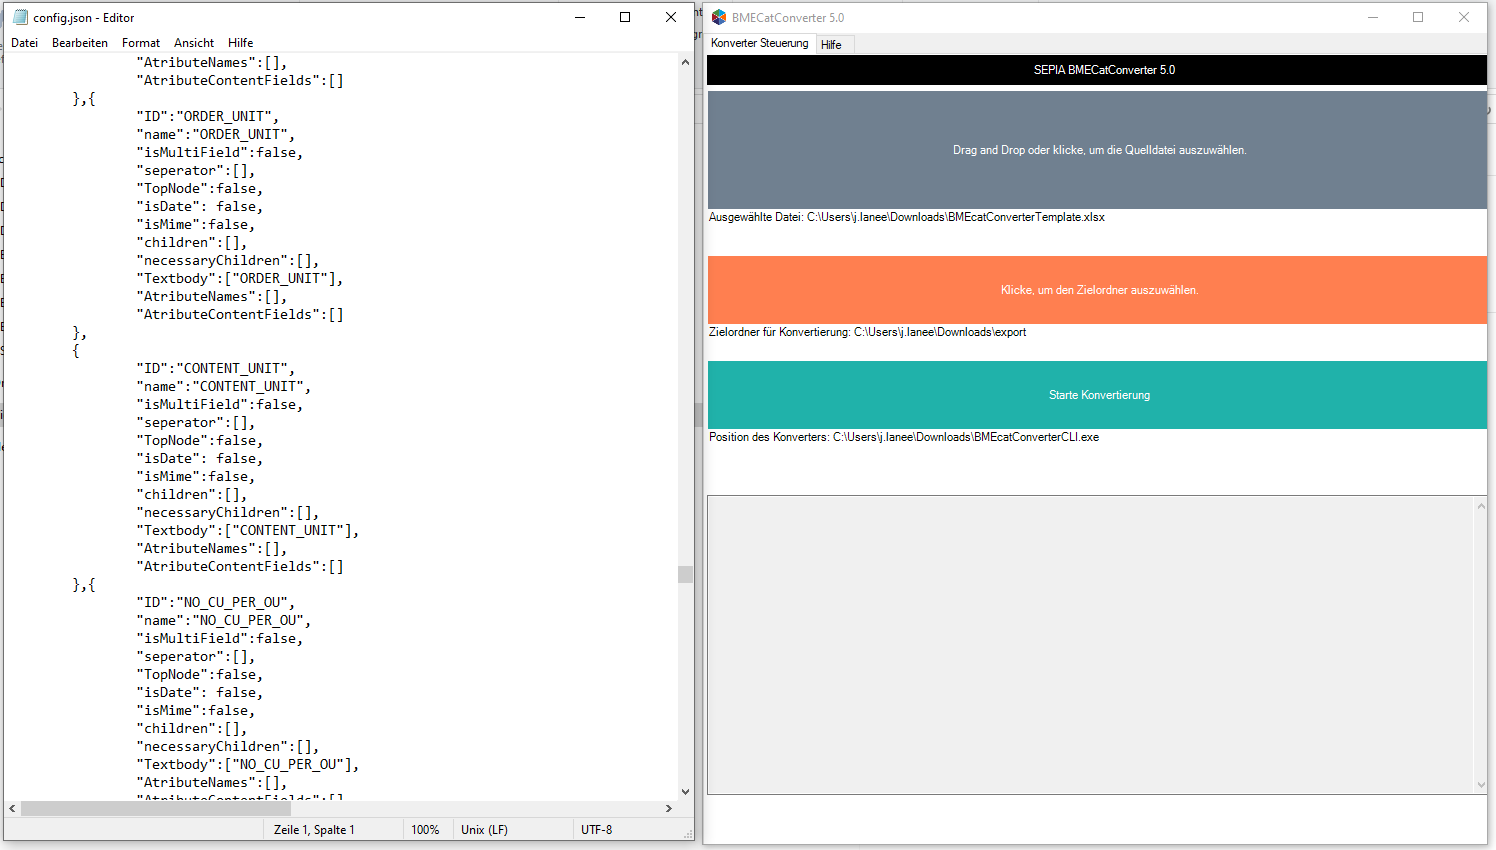Maximize the BMECatConverter 5.0 window
Viewport: 1496px width, 850px height.
click(1418, 17)
